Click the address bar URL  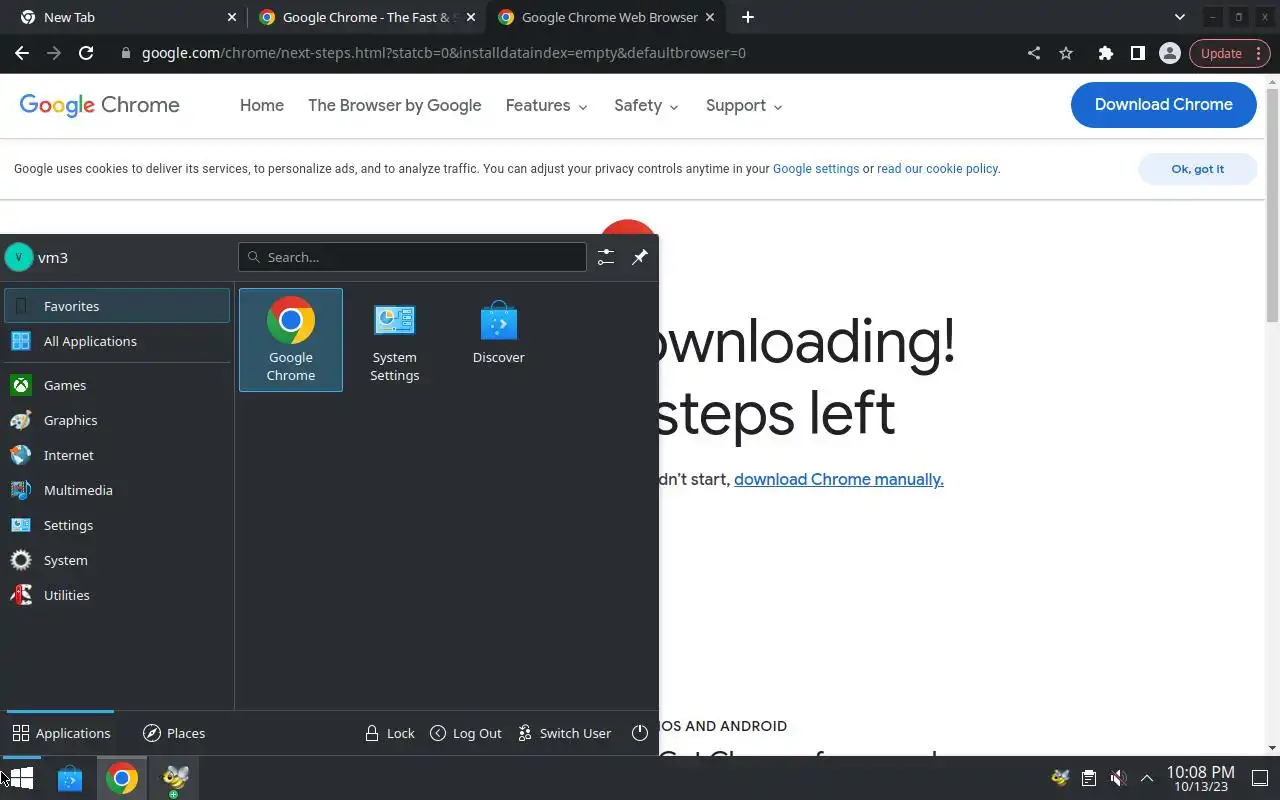443,53
